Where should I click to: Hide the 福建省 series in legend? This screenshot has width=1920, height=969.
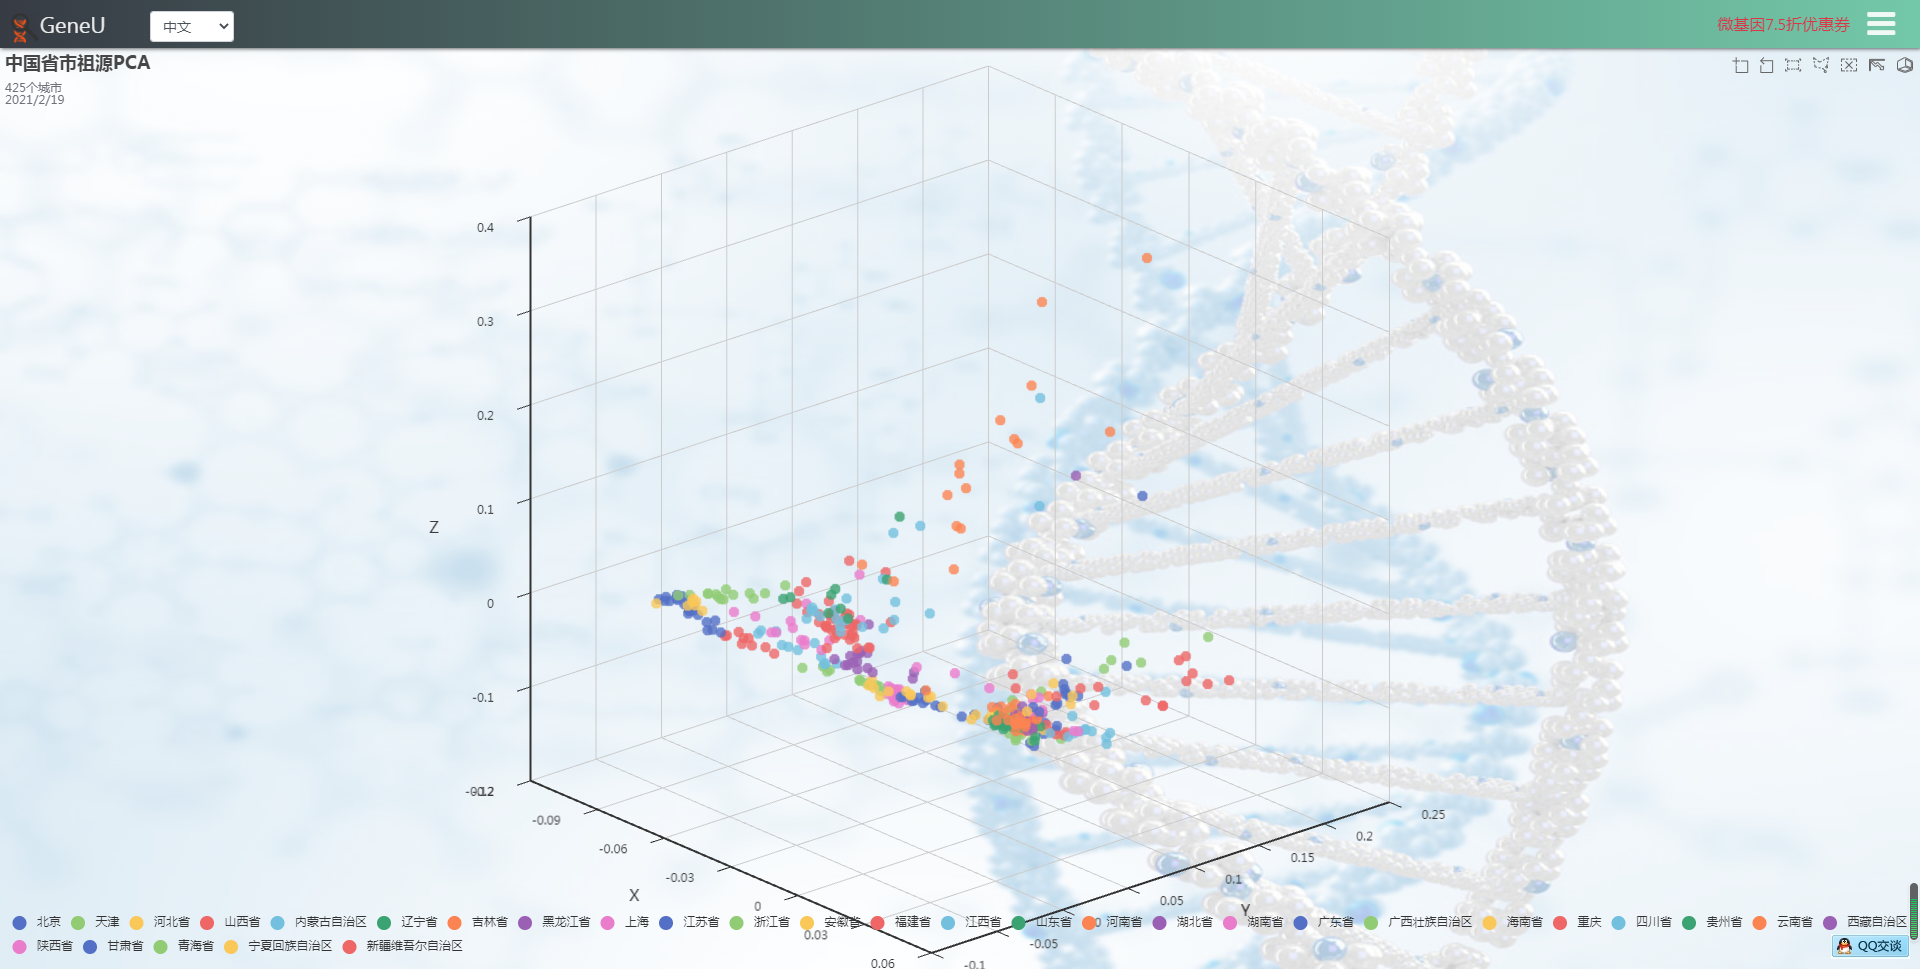pyautogui.click(x=901, y=922)
